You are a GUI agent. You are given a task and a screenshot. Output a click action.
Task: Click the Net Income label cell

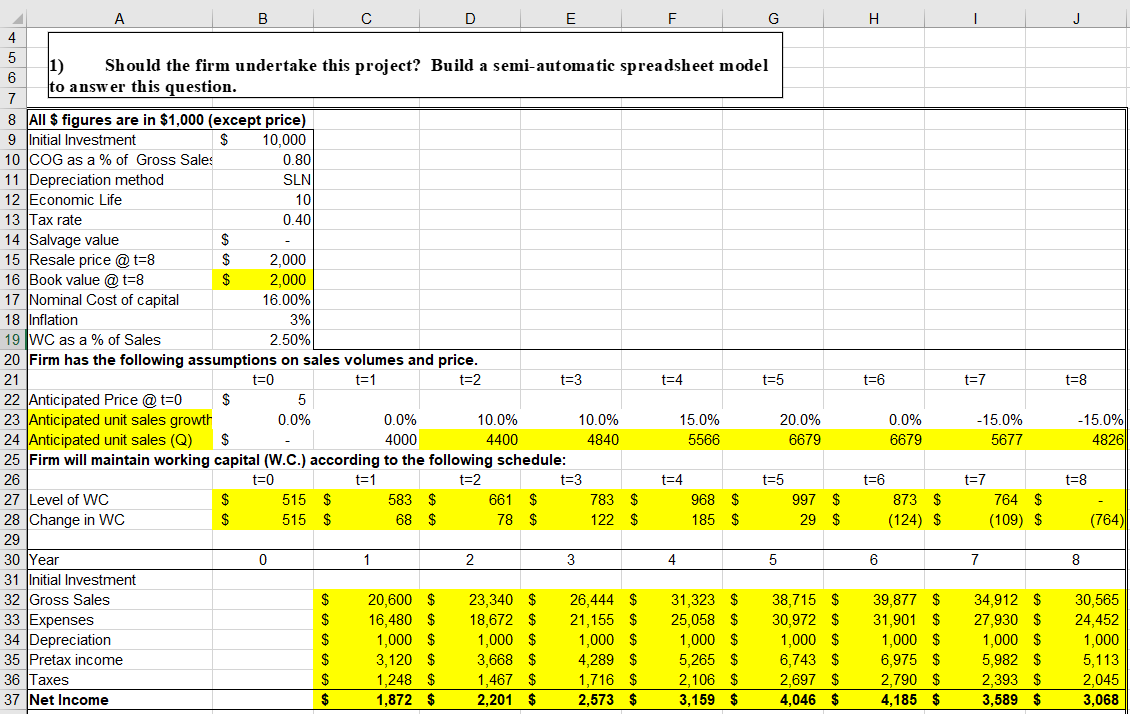click(119, 699)
